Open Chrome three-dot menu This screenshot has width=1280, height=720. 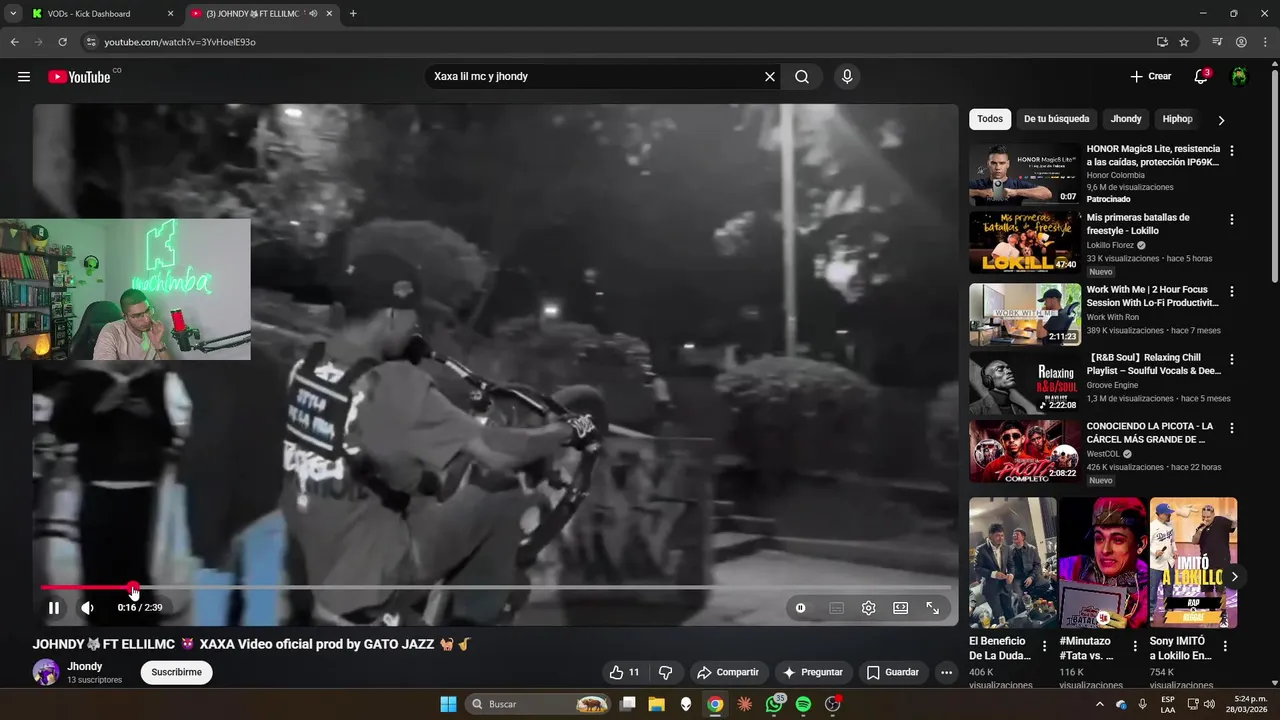pyautogui.click(x=1265, y=42)
